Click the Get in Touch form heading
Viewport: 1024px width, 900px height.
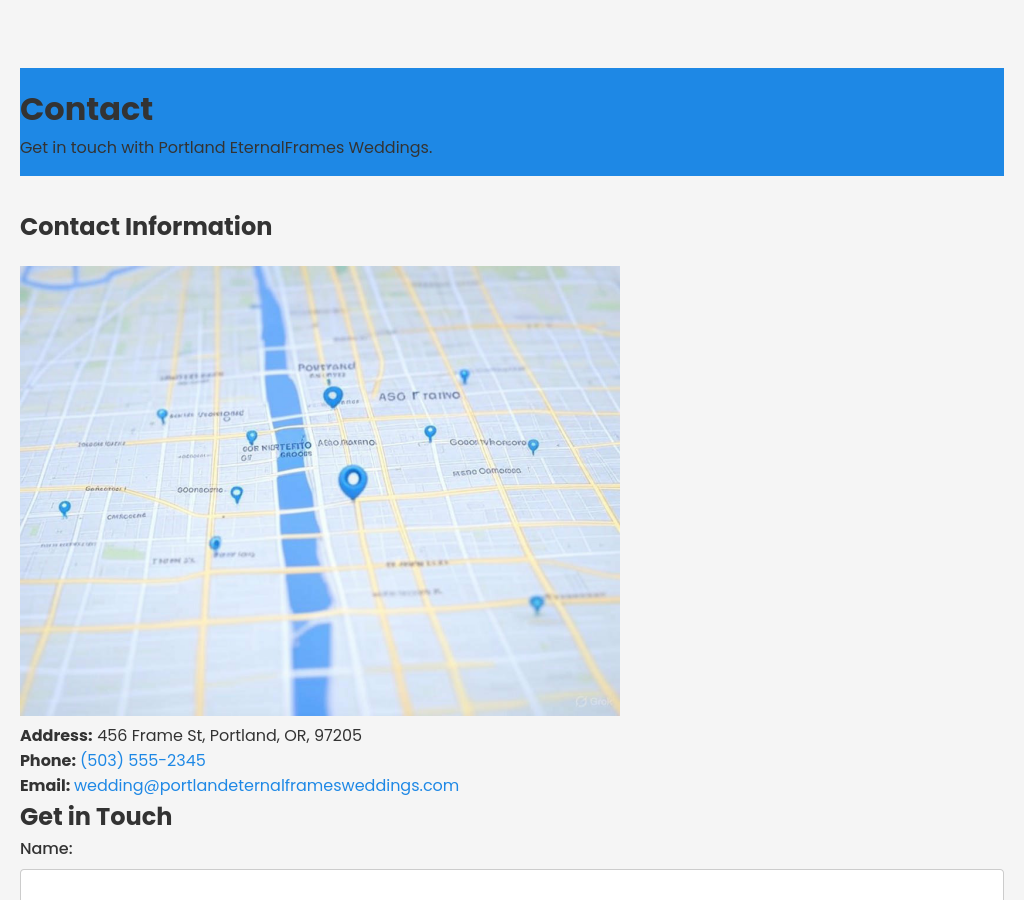click(96, 817)
